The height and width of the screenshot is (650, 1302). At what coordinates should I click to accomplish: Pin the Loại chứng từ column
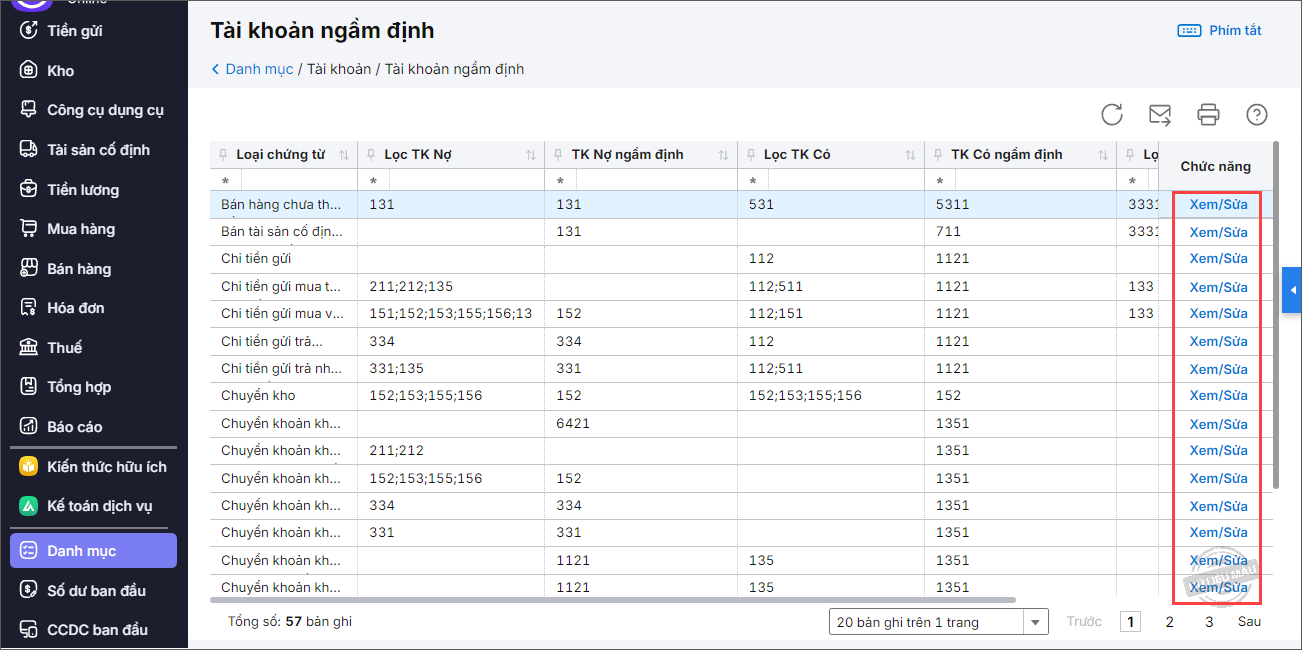[224, 155]
